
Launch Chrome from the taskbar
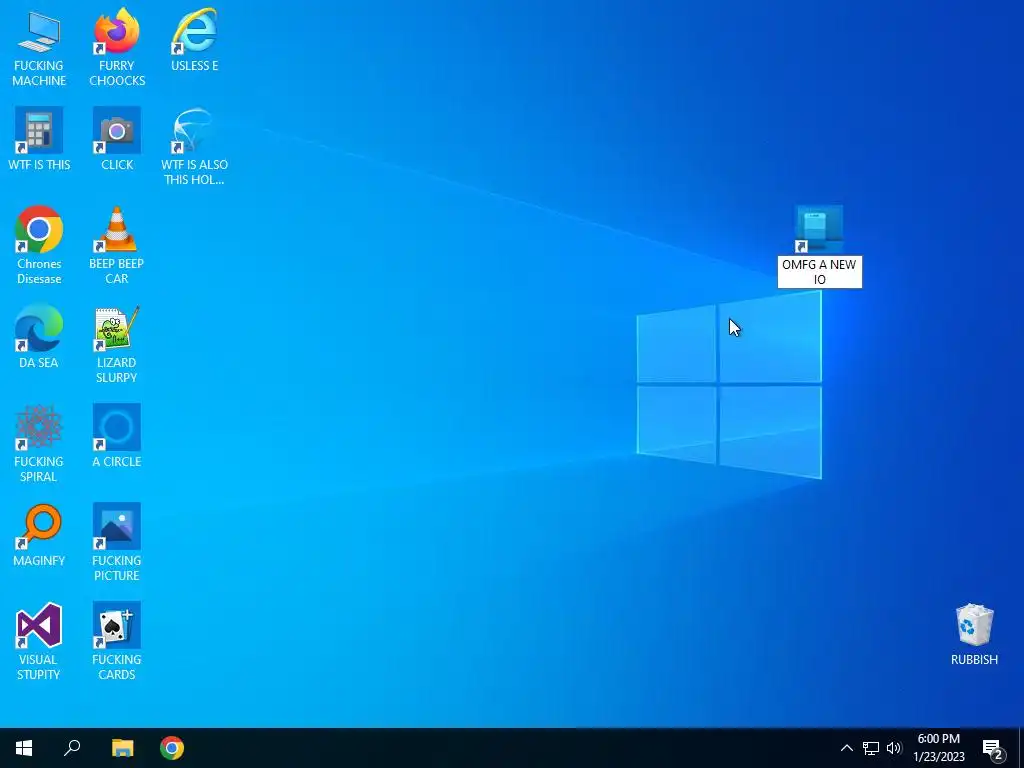point(172,748)
